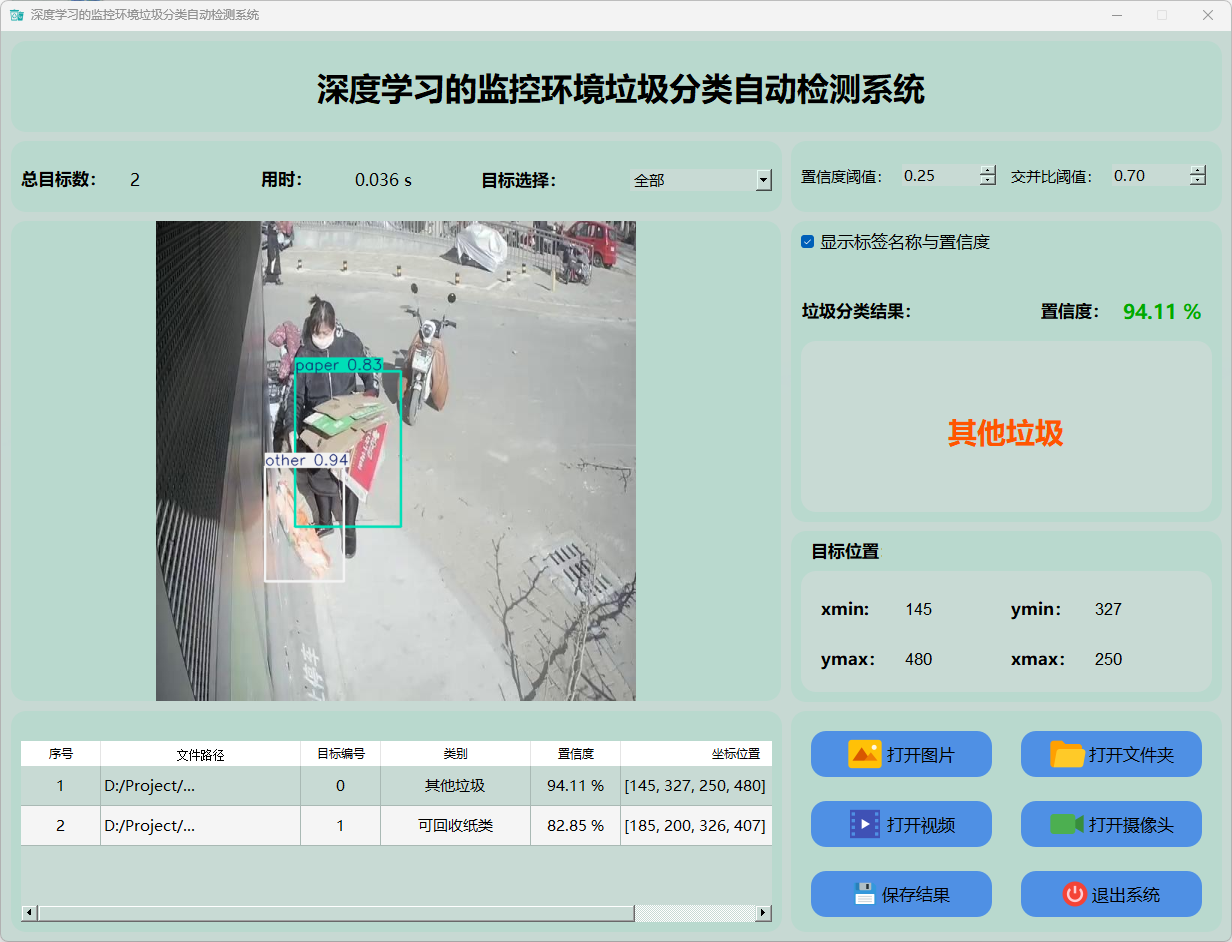Image resolution: width=1232 pixels, height=942 pixels.
Task: Click the picture icon on 打开图片 button
Action: [x=864, y=754]
